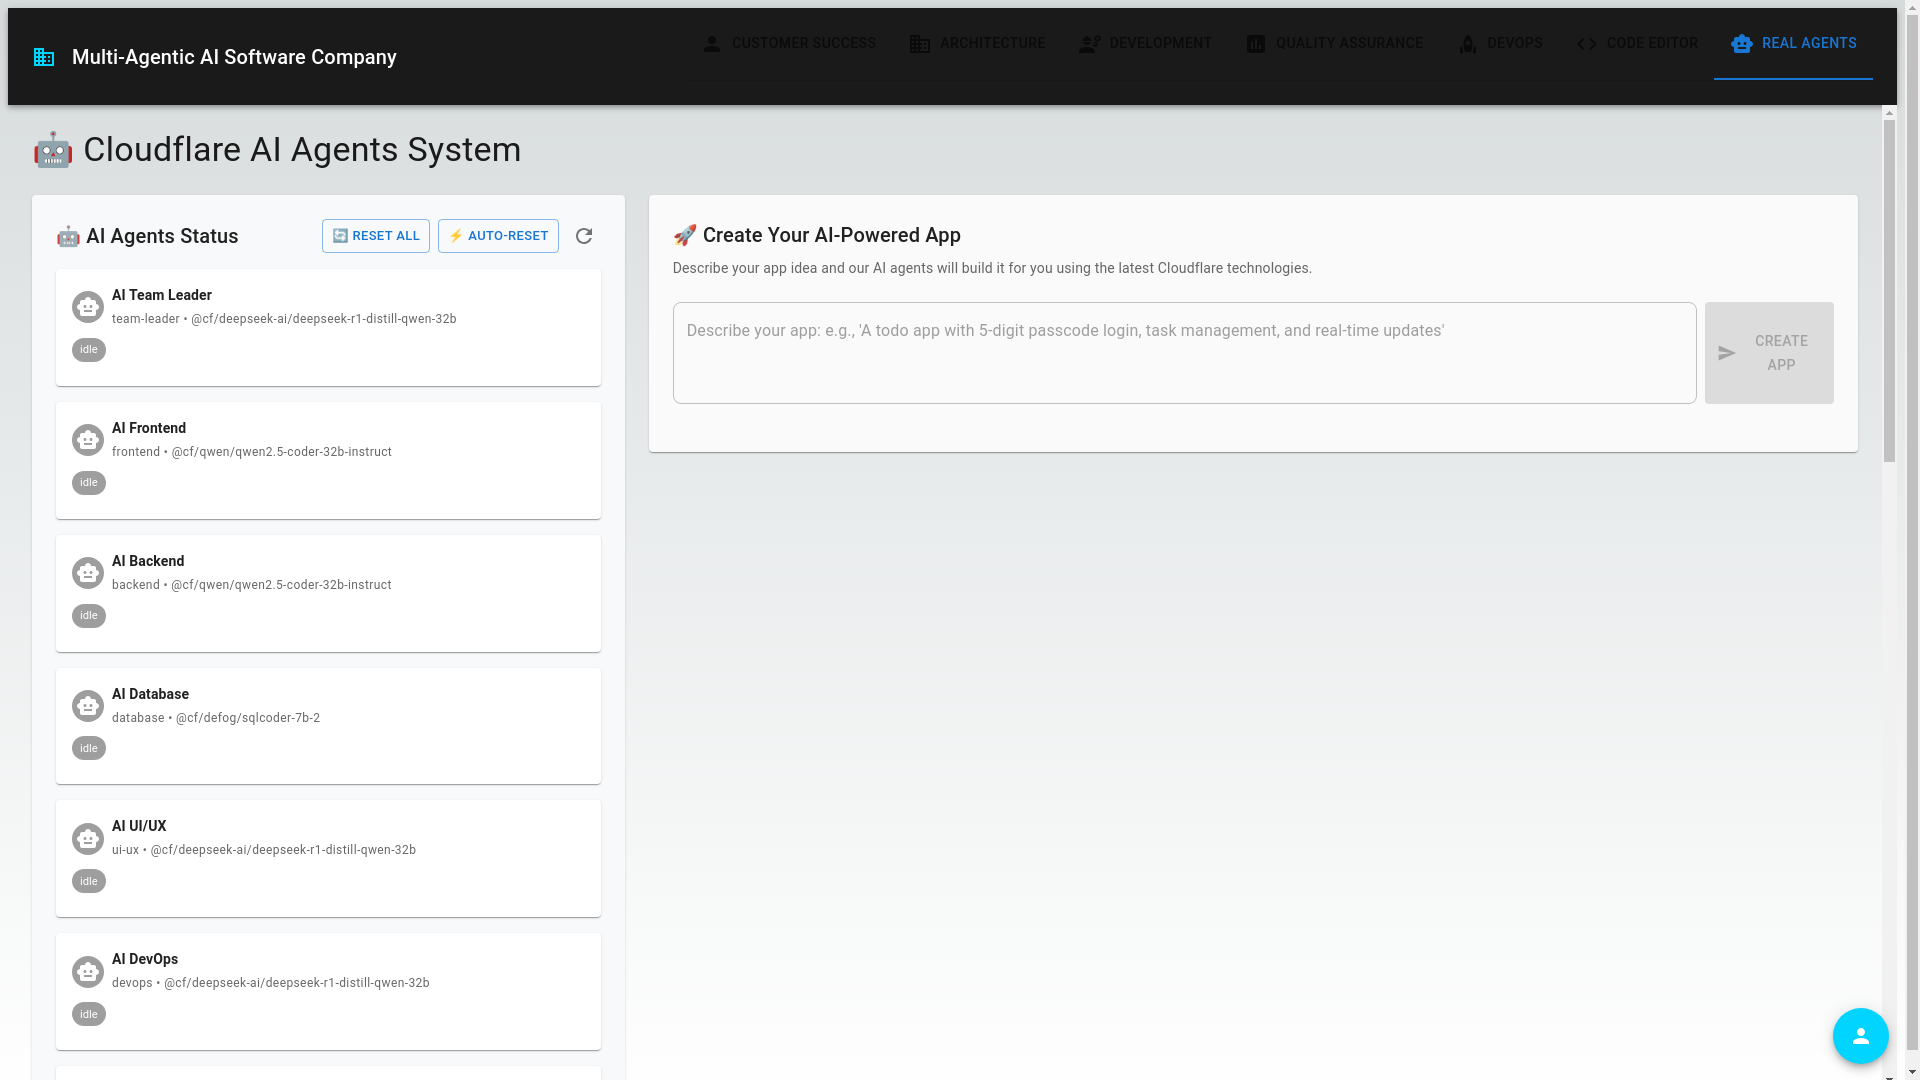The image size is (1920, 1080).
Task: Select the Quality Assurance tab
Action: coord(1334,44)
